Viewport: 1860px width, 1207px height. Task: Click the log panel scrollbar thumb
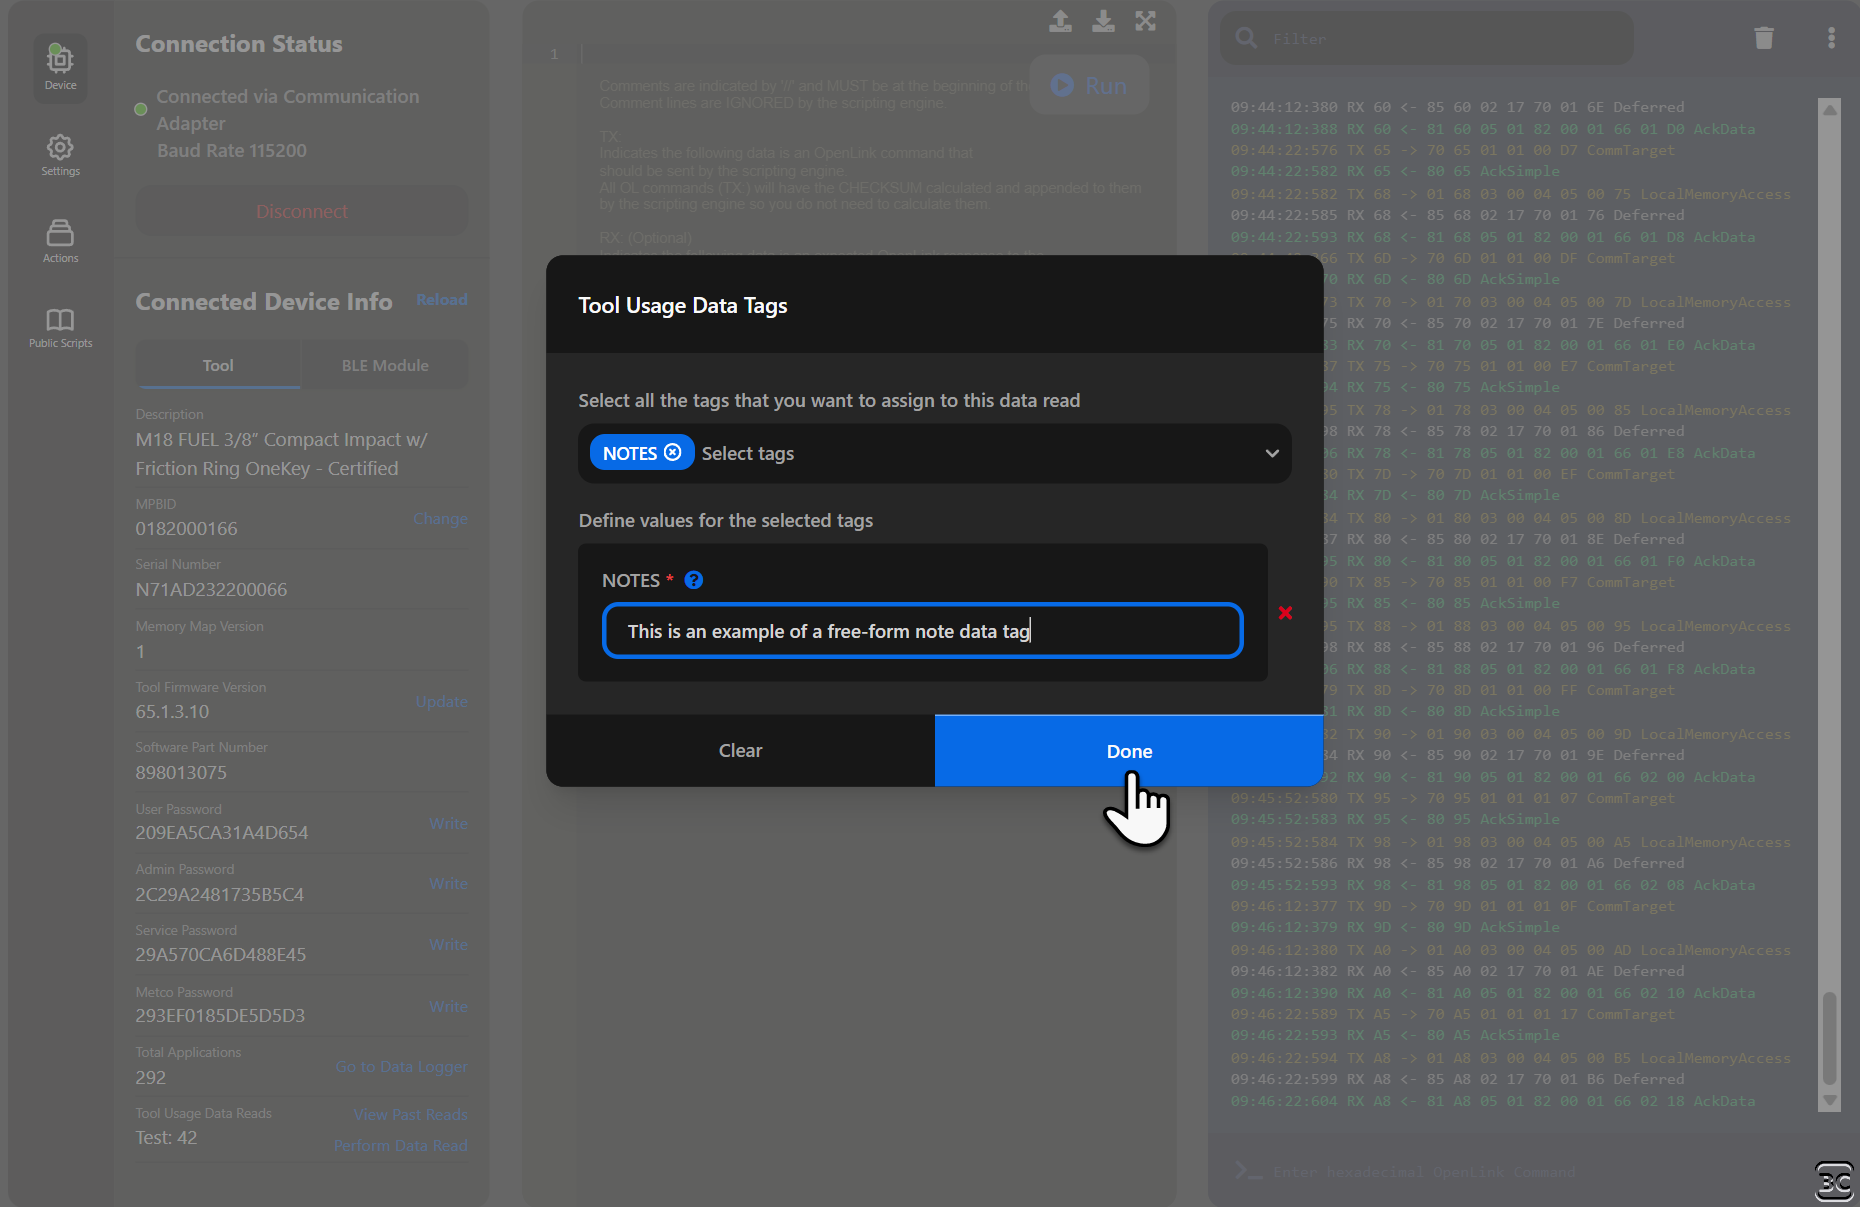(x=1830, y=1038)
